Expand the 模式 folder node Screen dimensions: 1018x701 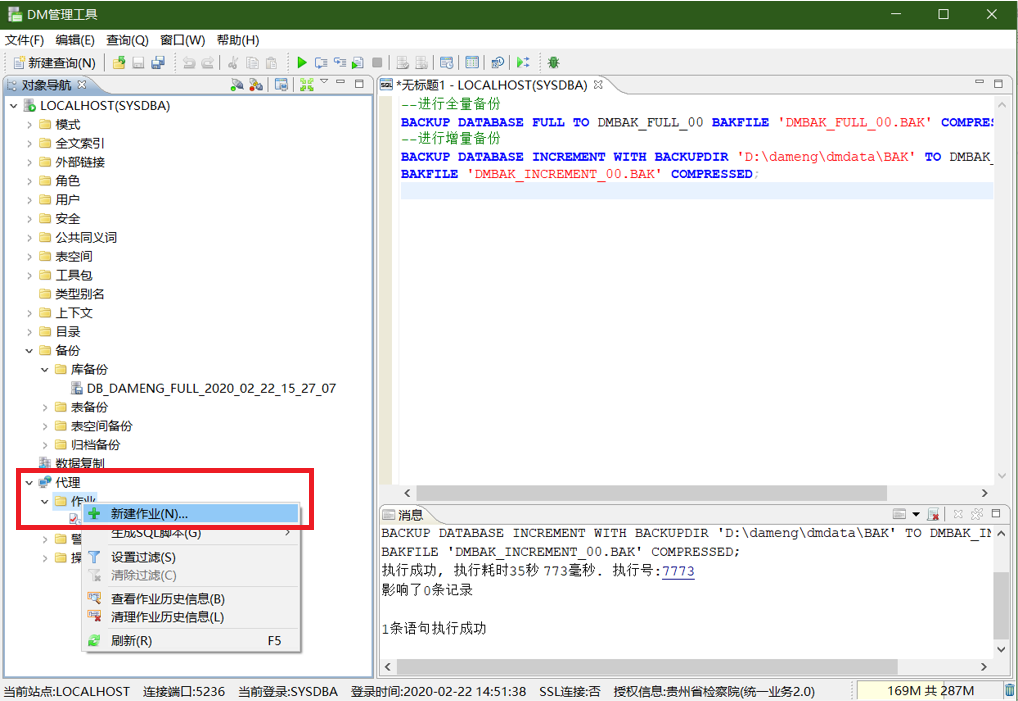coord(29,125)
